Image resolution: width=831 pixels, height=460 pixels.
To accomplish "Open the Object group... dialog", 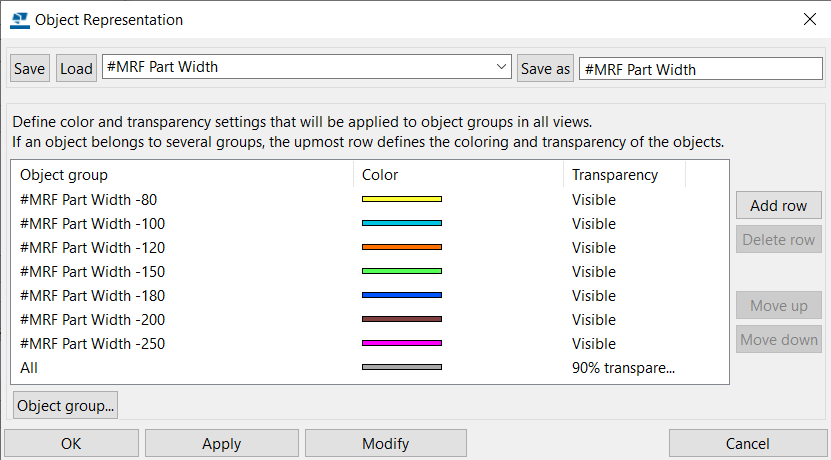I will pyautogui.click(x=65, y=405).
